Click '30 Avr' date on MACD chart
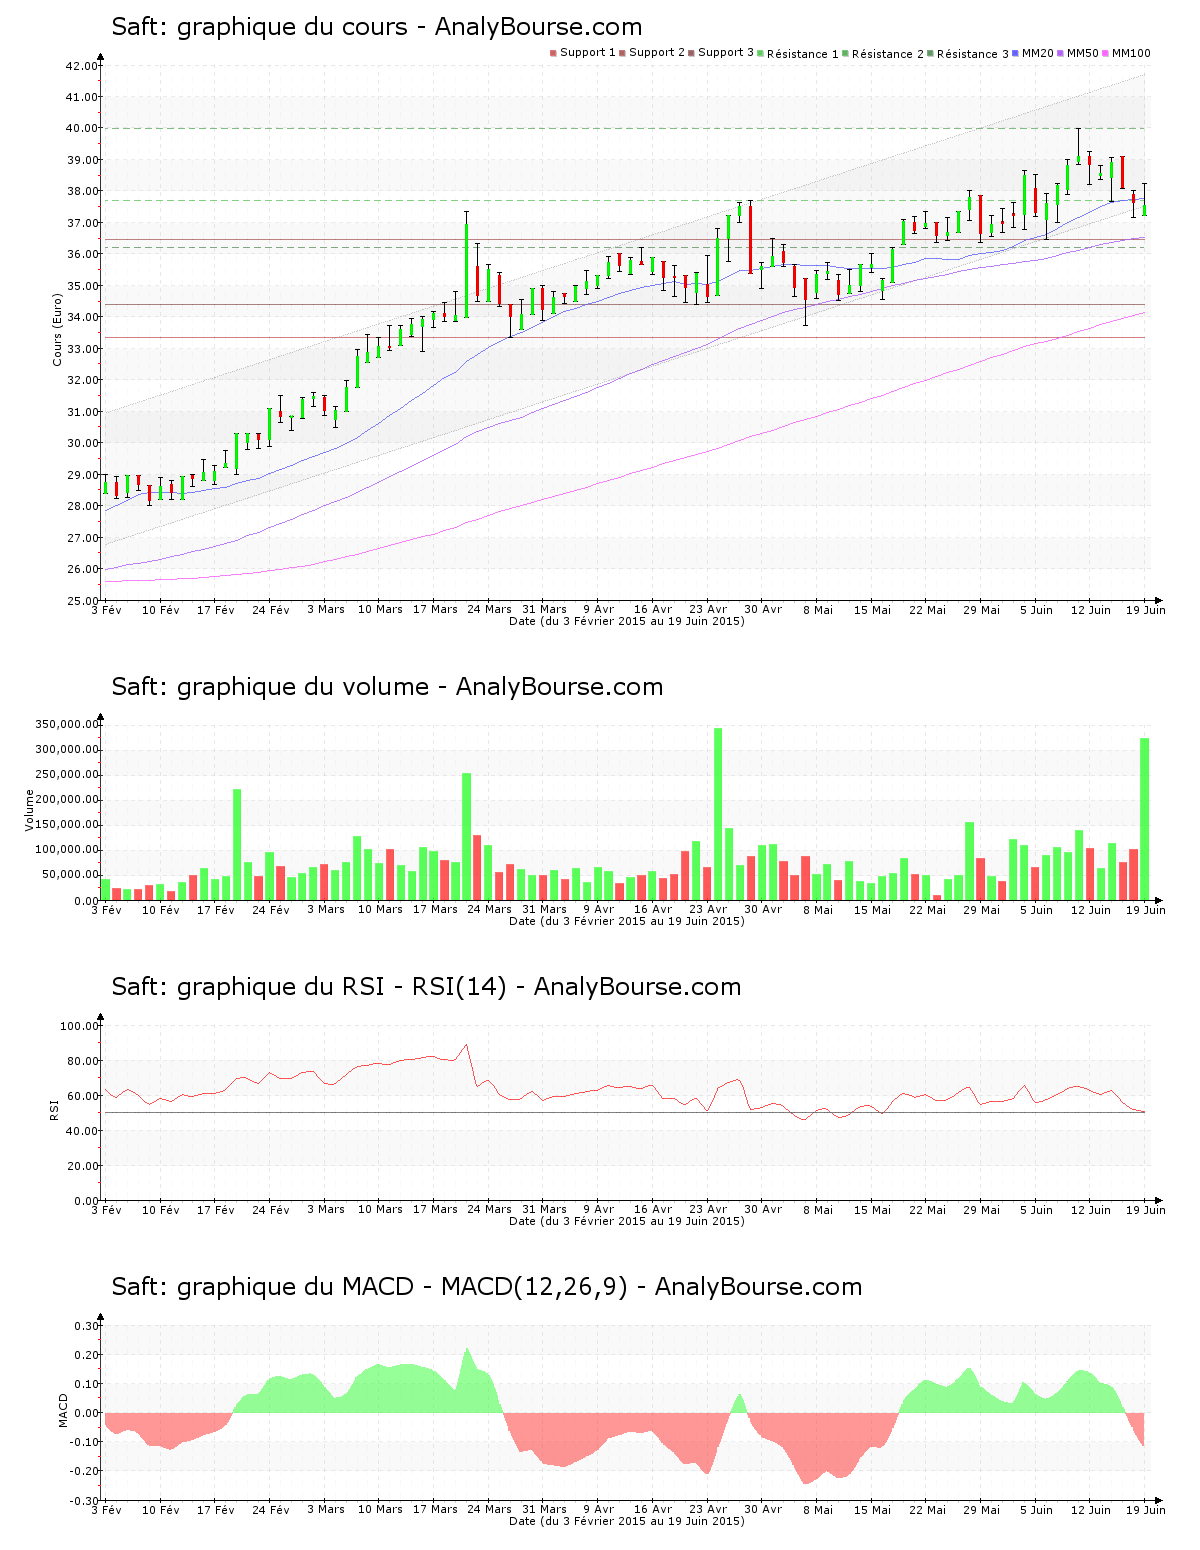 [x=763, y=1509]
